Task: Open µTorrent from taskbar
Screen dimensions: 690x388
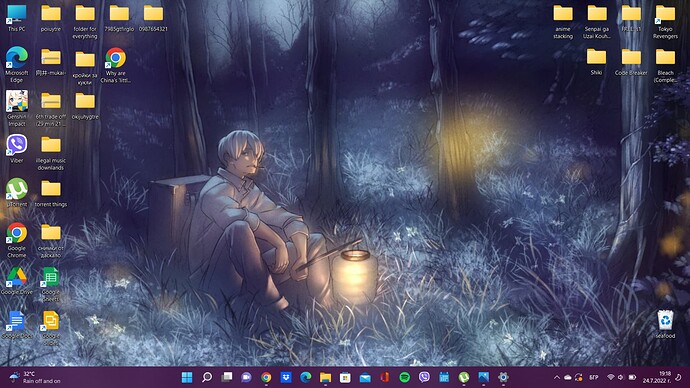Action: coord(464,377)
